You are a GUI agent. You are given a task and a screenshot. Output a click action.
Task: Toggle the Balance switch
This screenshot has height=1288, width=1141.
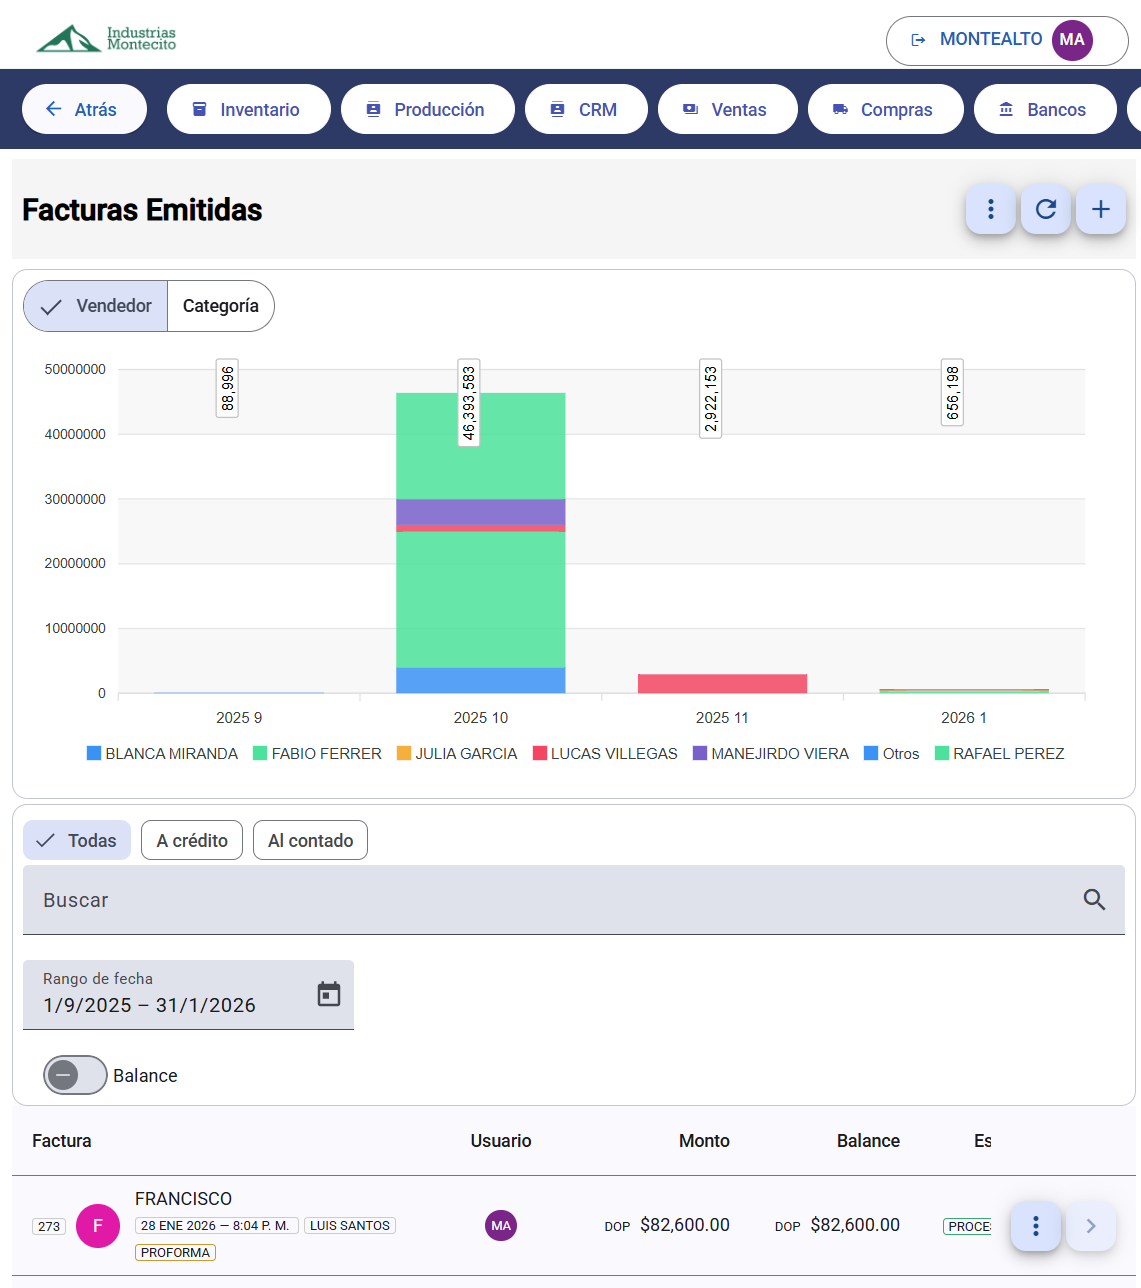coord(74,1075)
